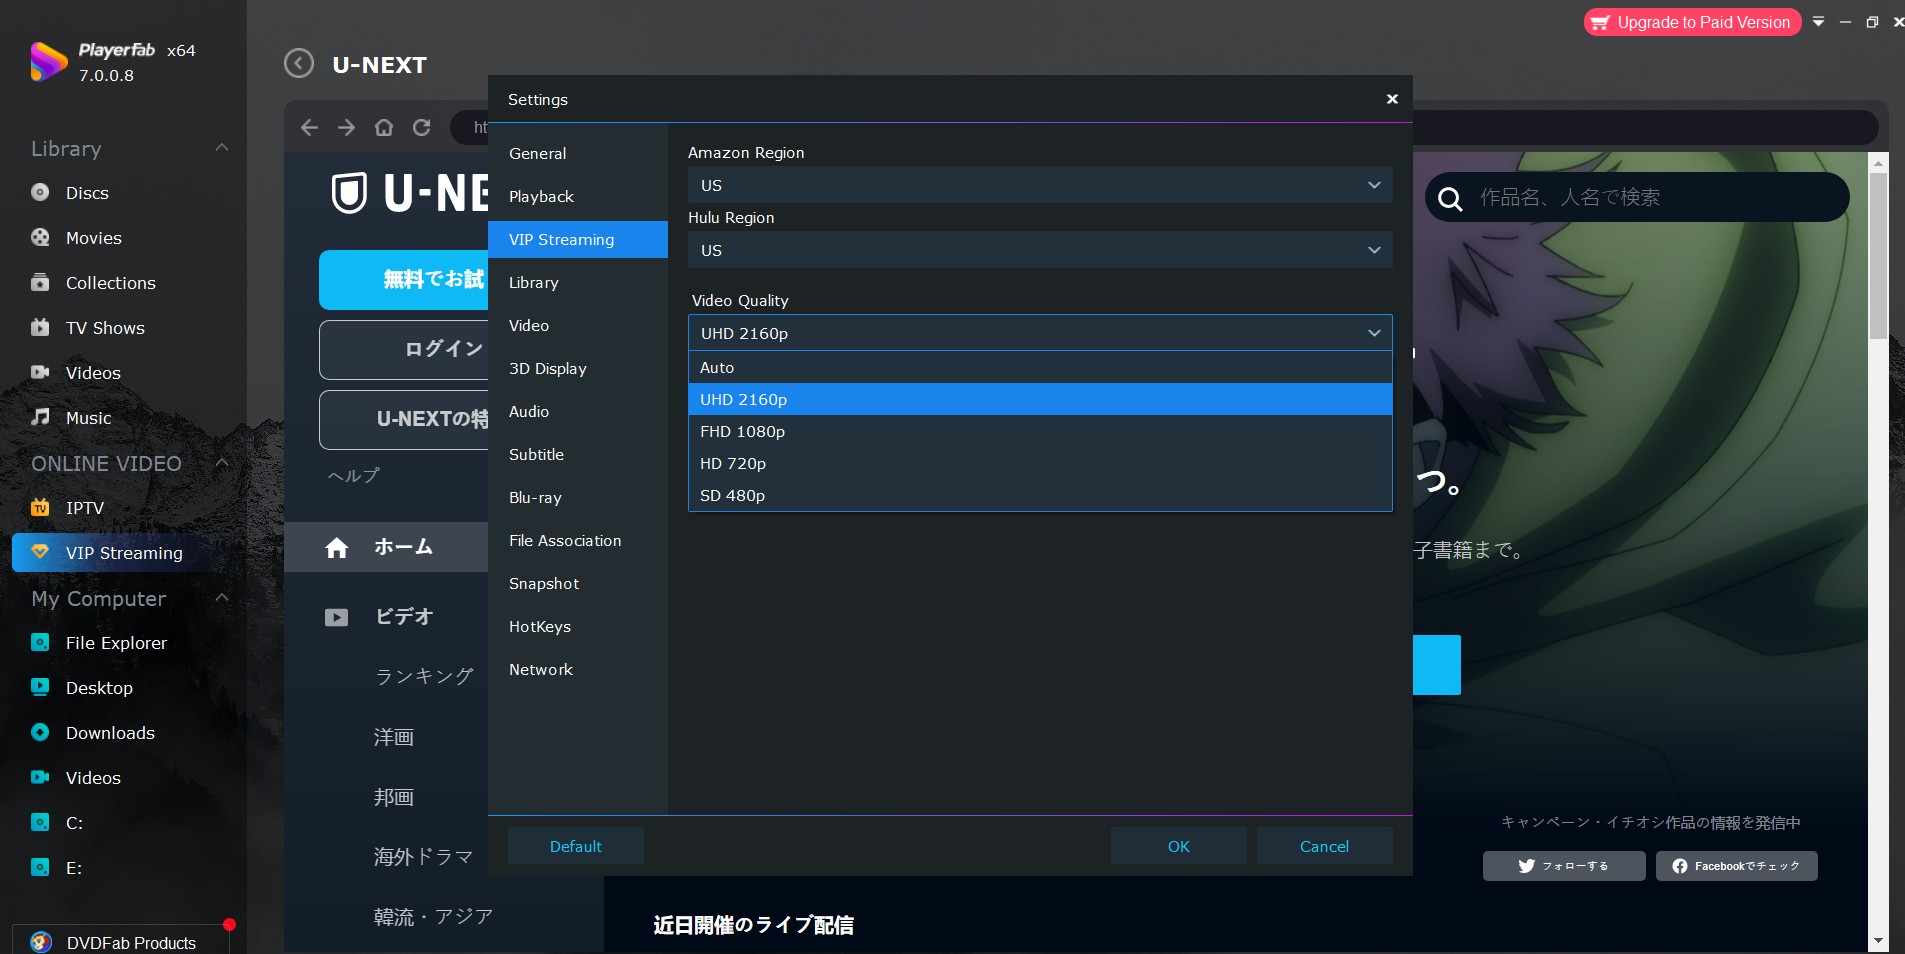Open the Blu-ray settings tab

point(578,497)
